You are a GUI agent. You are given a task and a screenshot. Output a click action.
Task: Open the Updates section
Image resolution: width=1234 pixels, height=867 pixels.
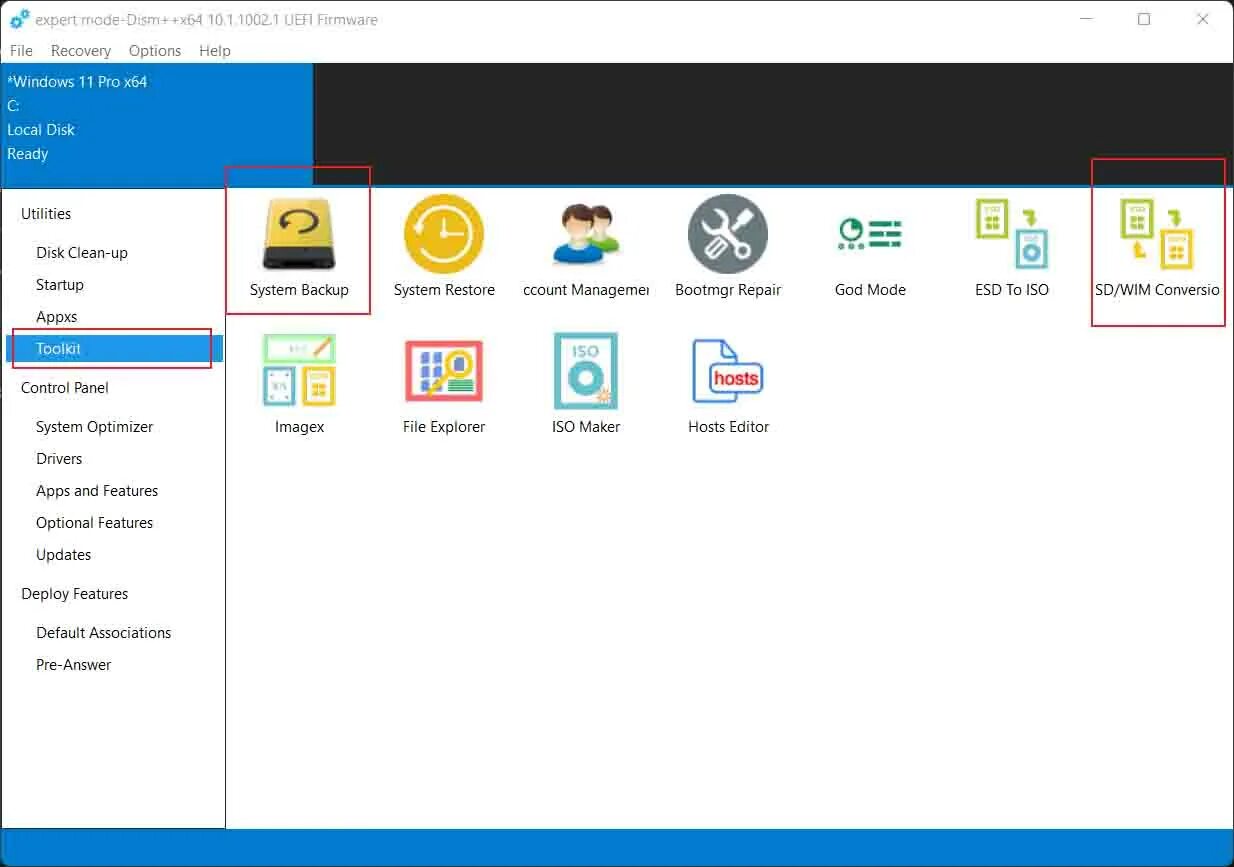point(64,554)
